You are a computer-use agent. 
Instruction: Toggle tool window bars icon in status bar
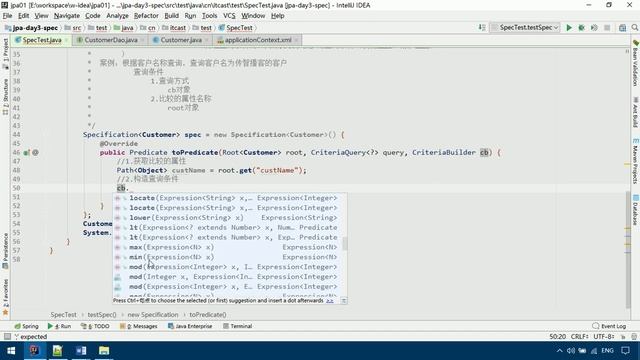click(x=7, y=337)
